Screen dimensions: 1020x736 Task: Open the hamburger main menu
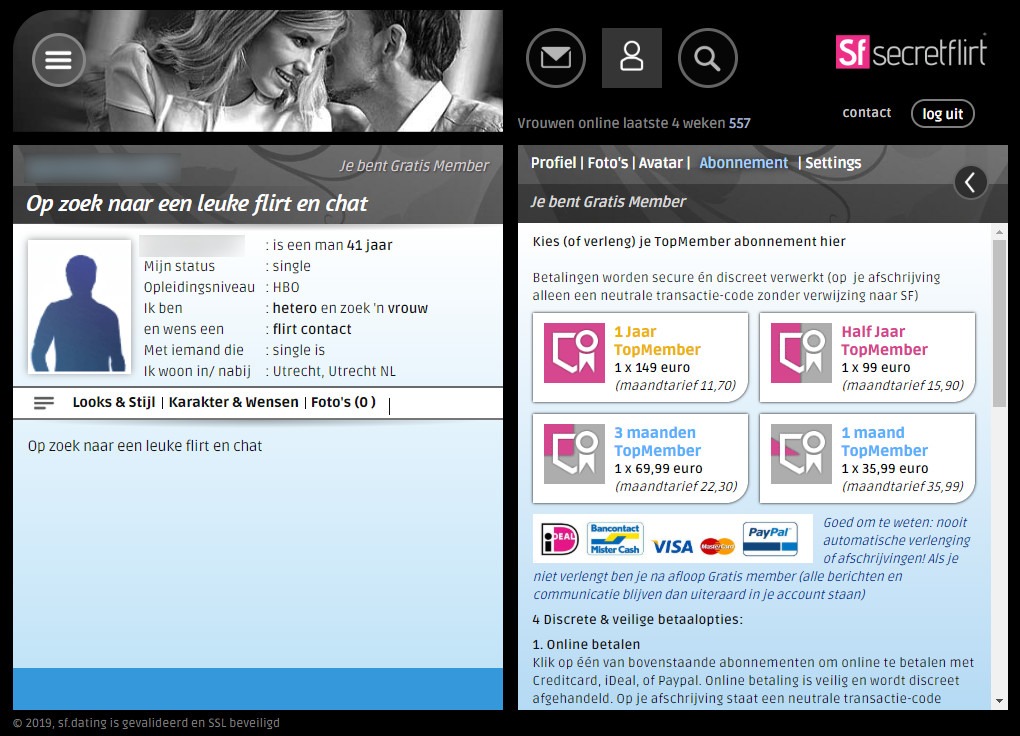[59, 60]
